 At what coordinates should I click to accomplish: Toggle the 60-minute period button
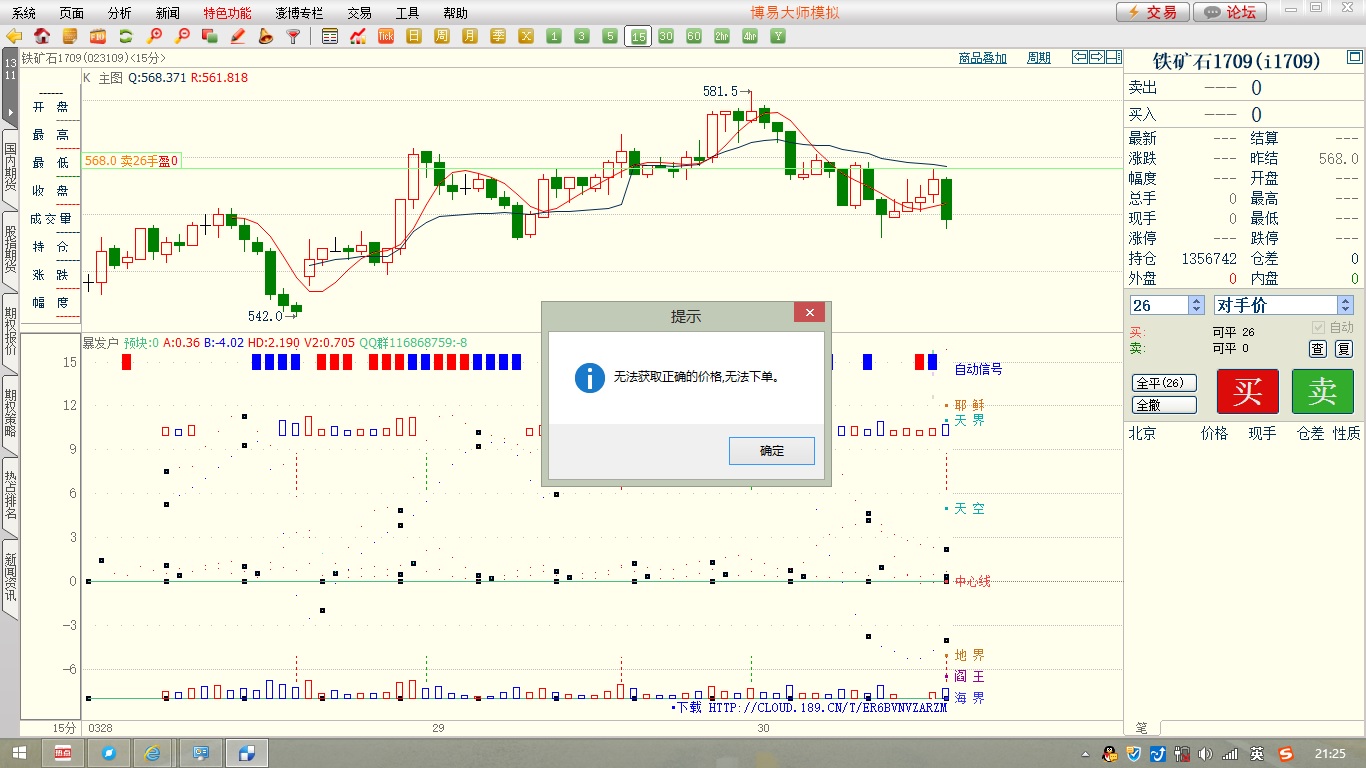point(694,36)
